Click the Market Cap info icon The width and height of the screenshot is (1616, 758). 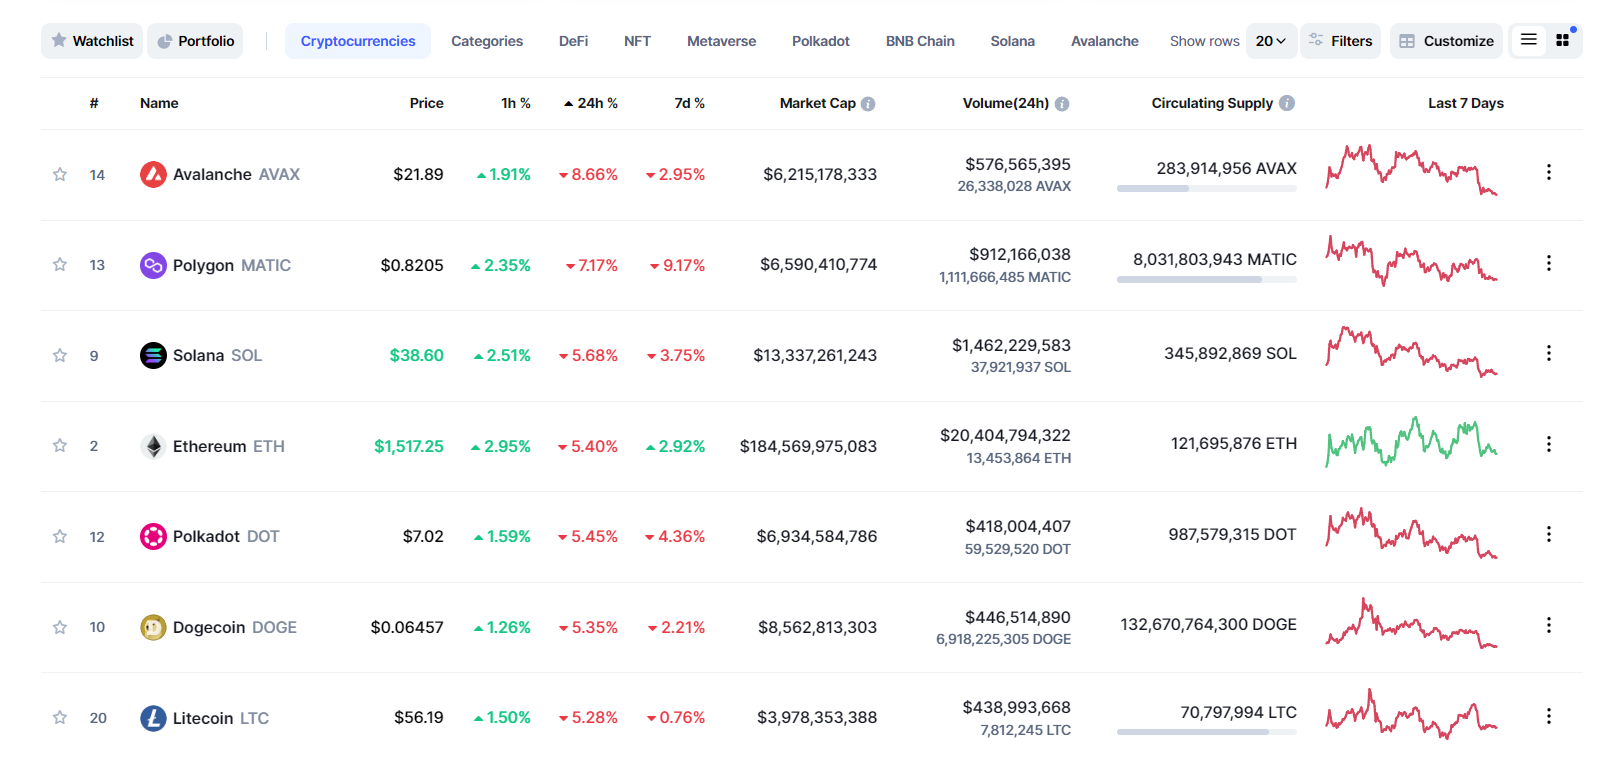pos(868,104)
